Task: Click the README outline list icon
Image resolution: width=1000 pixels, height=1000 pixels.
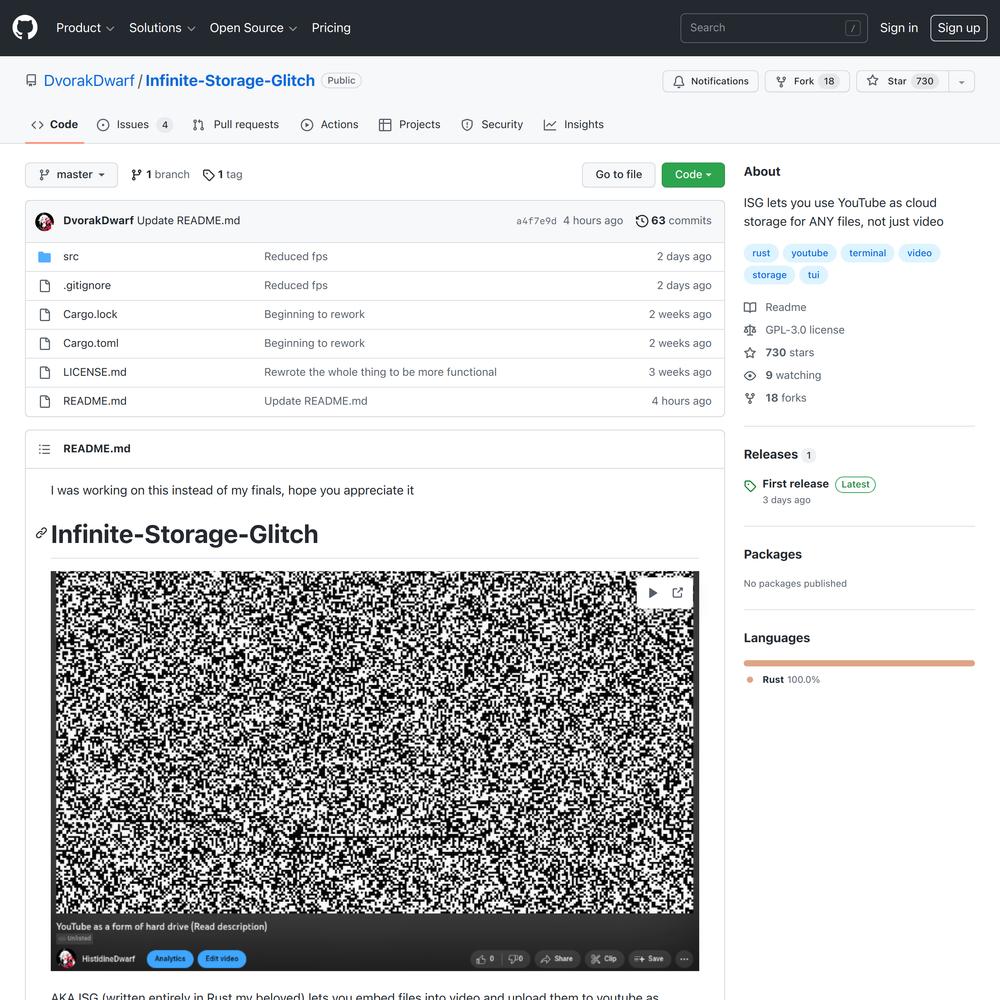Action: [45, 449]
